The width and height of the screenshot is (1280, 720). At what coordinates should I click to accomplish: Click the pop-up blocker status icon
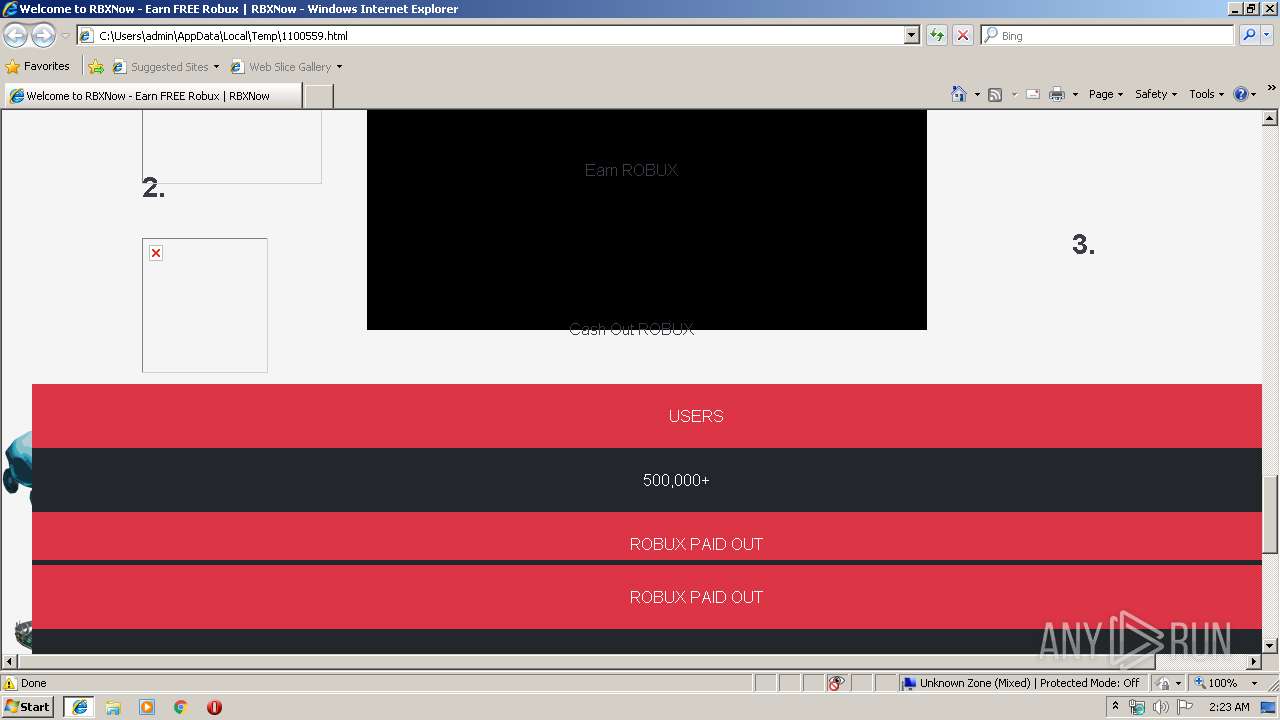(x=836, y=683)
